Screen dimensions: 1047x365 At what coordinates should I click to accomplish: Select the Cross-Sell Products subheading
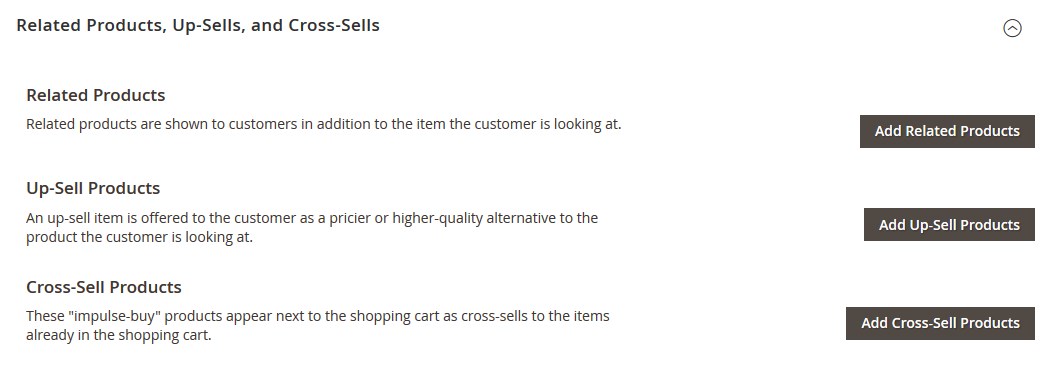103,287
